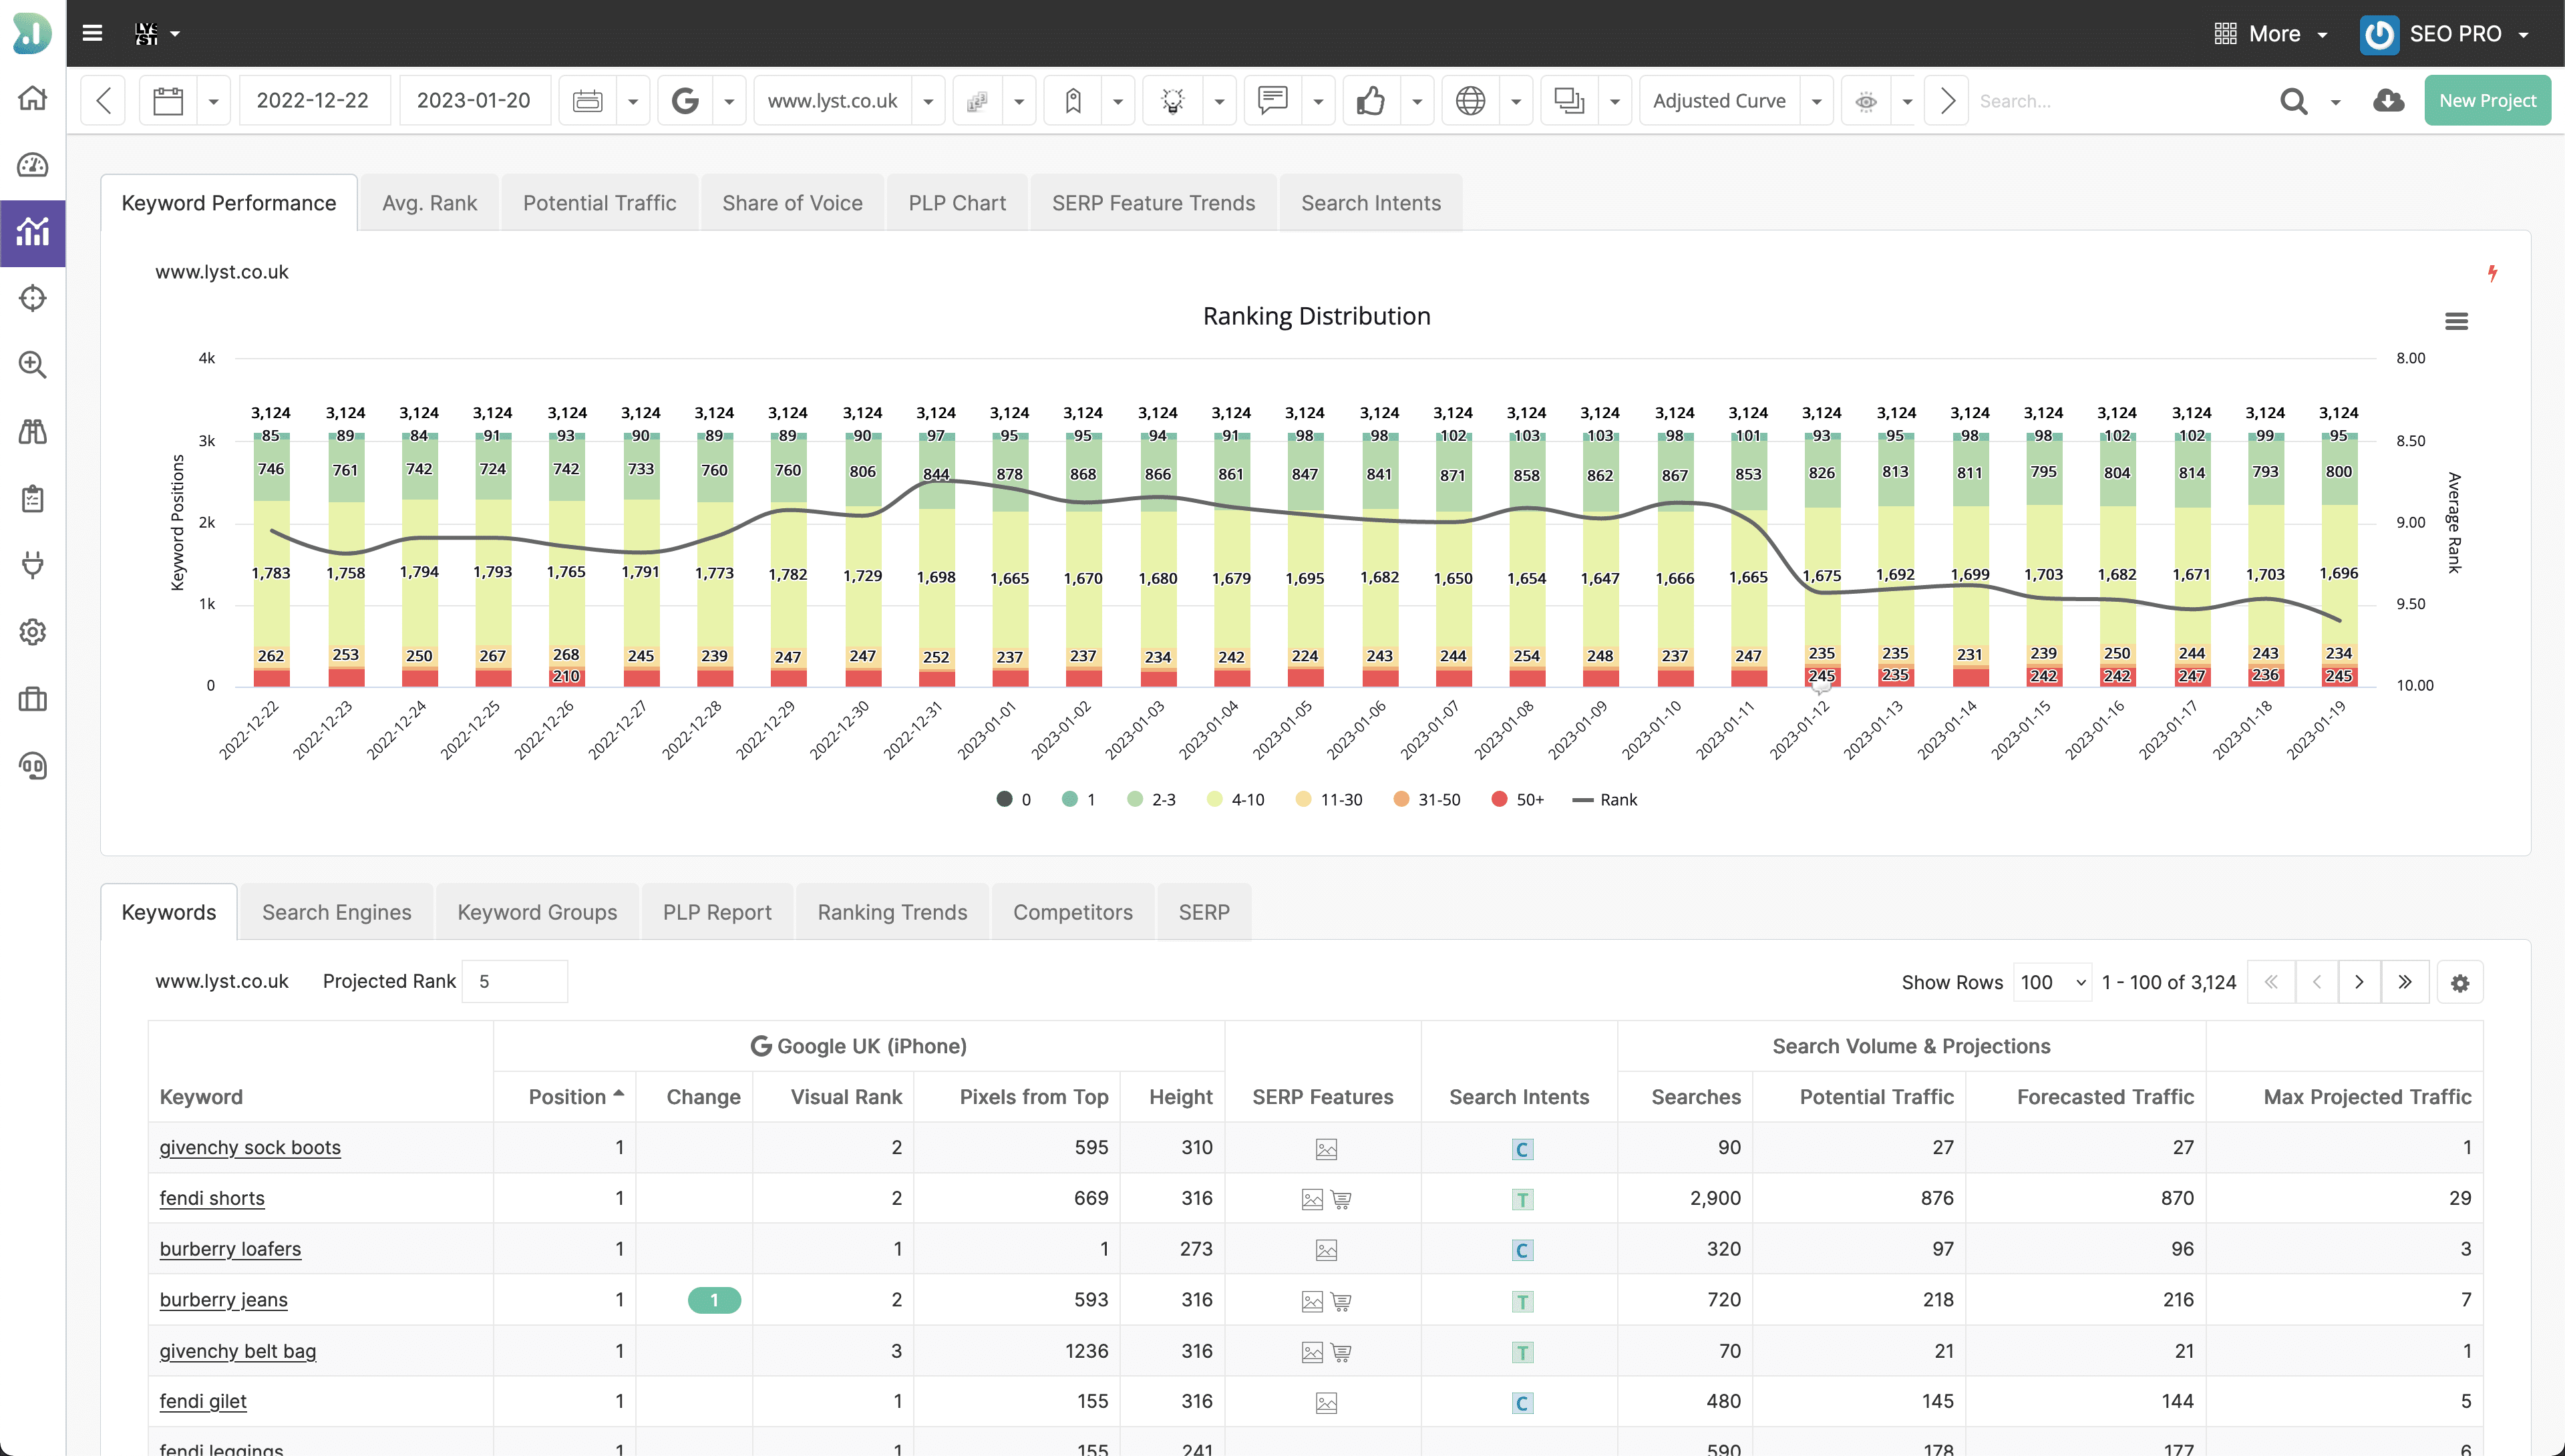The width and height of the screenshot is (2565, 1456).
Task: Click the Google search engine icon
Action: [685, 101]
